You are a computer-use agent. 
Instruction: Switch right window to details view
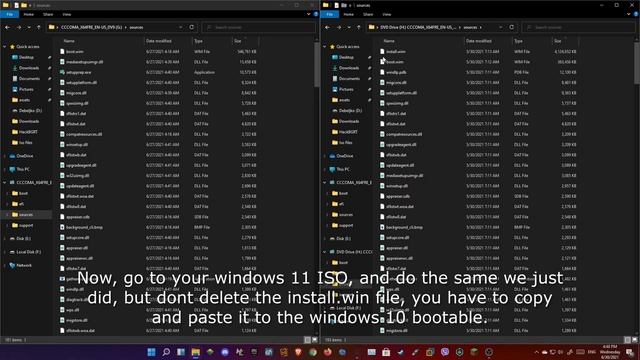(x=628, y=340)
